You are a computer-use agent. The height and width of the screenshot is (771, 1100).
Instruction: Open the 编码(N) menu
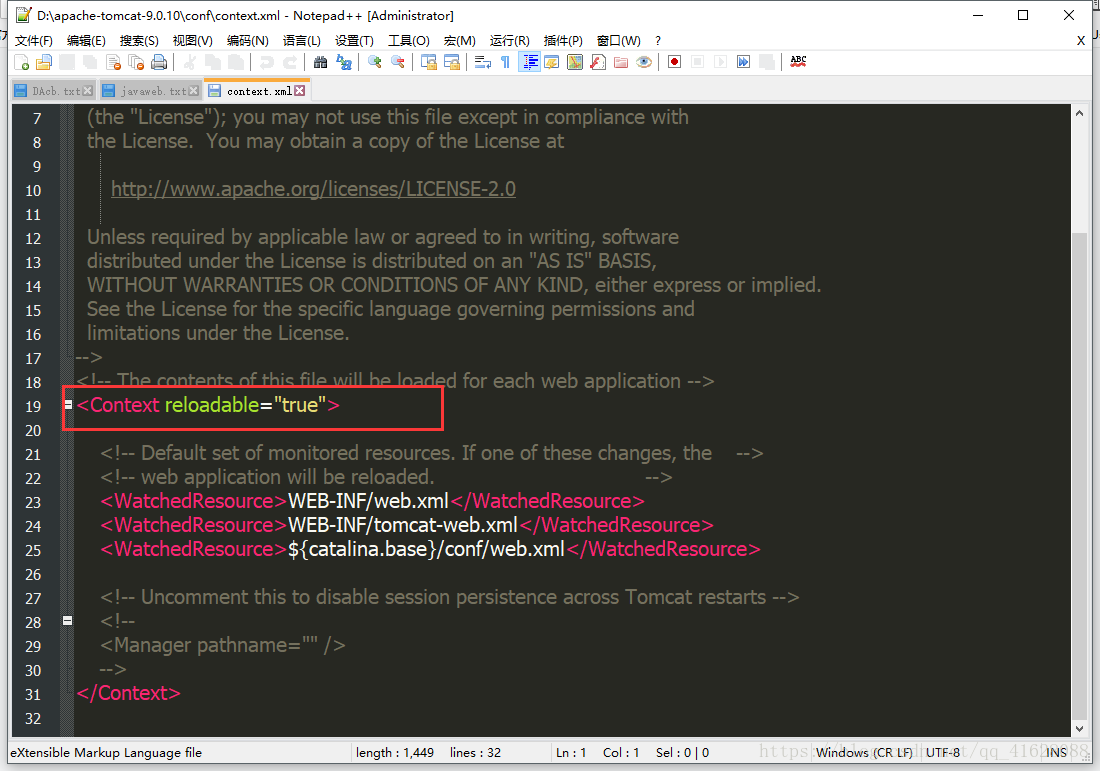(248, 41)
